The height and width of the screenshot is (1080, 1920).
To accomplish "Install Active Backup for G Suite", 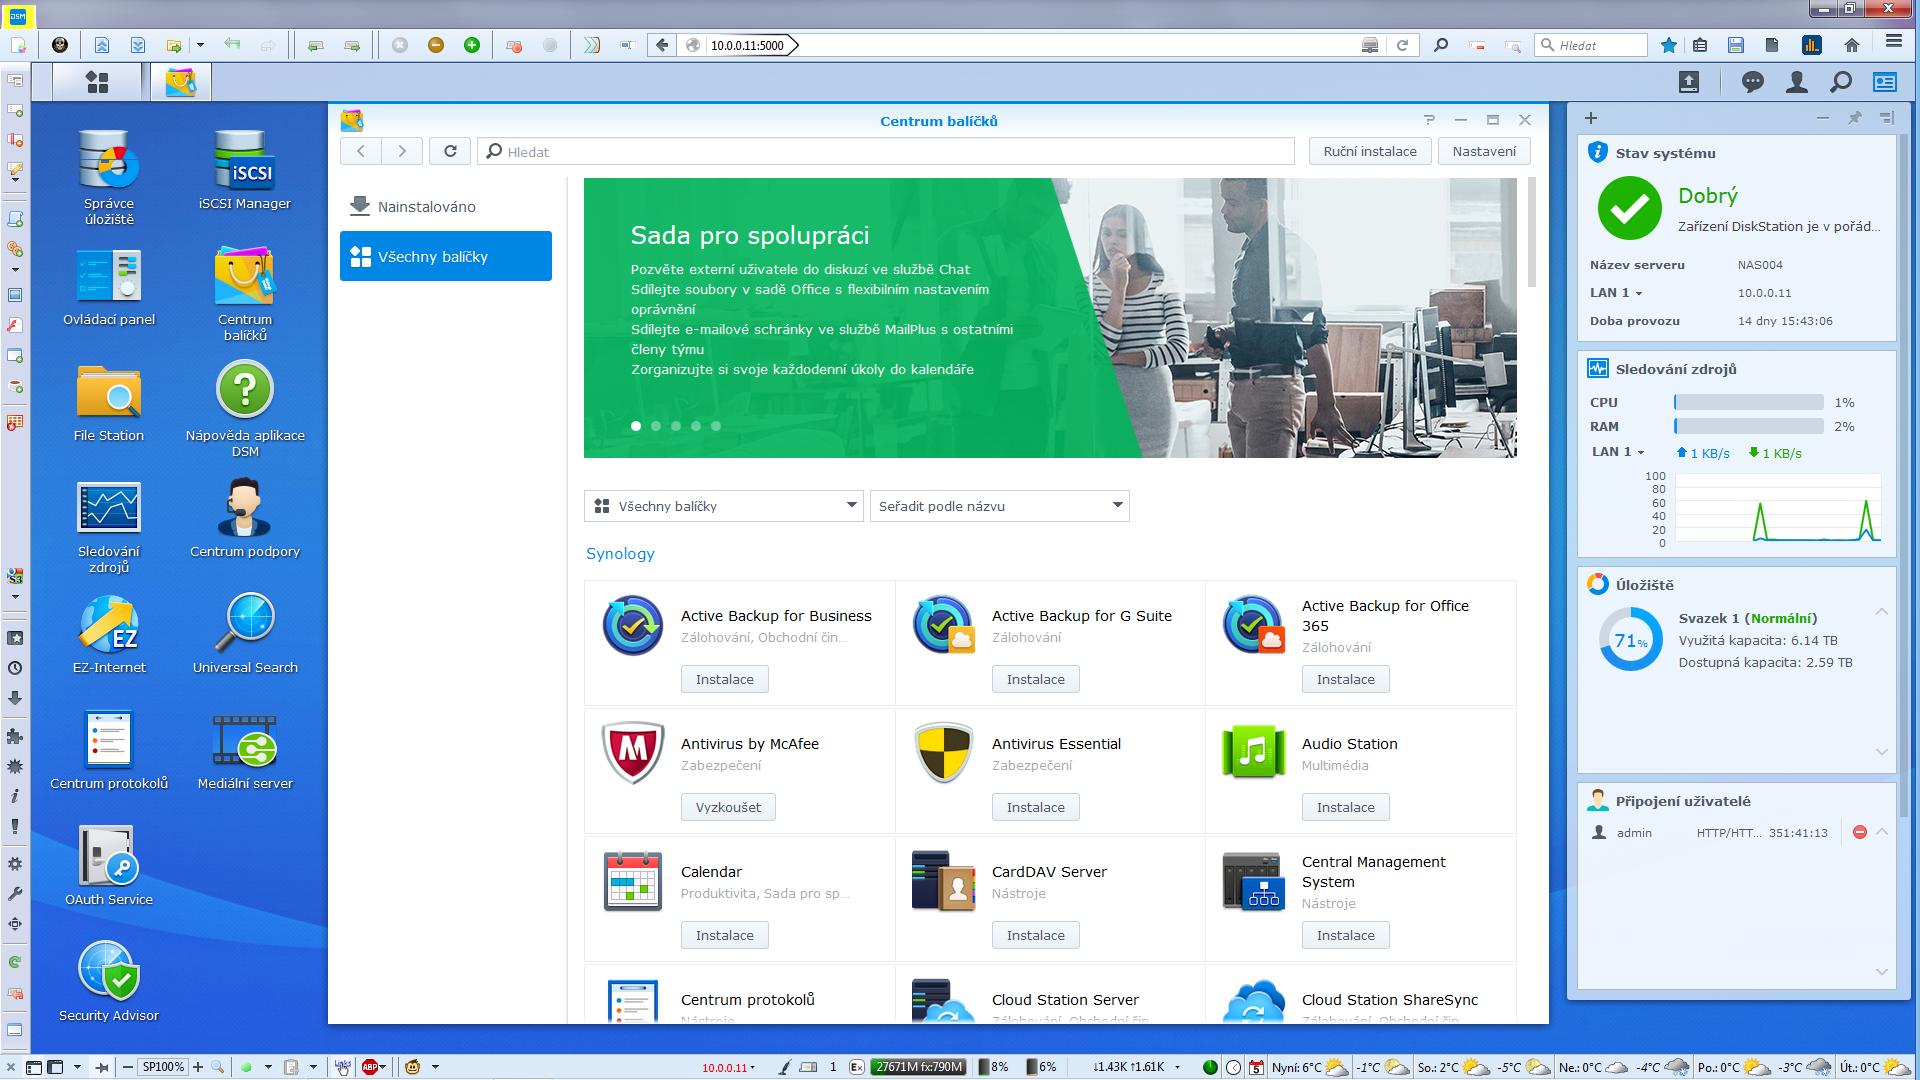I will pyautogui.click(x=1035, y=679).
